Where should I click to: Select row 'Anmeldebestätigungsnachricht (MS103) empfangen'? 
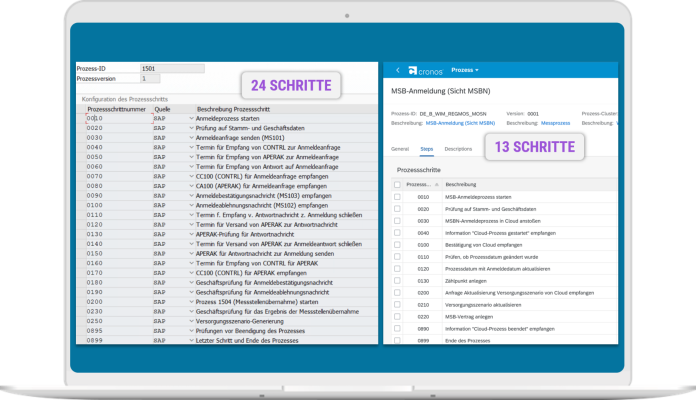point(264,196)
